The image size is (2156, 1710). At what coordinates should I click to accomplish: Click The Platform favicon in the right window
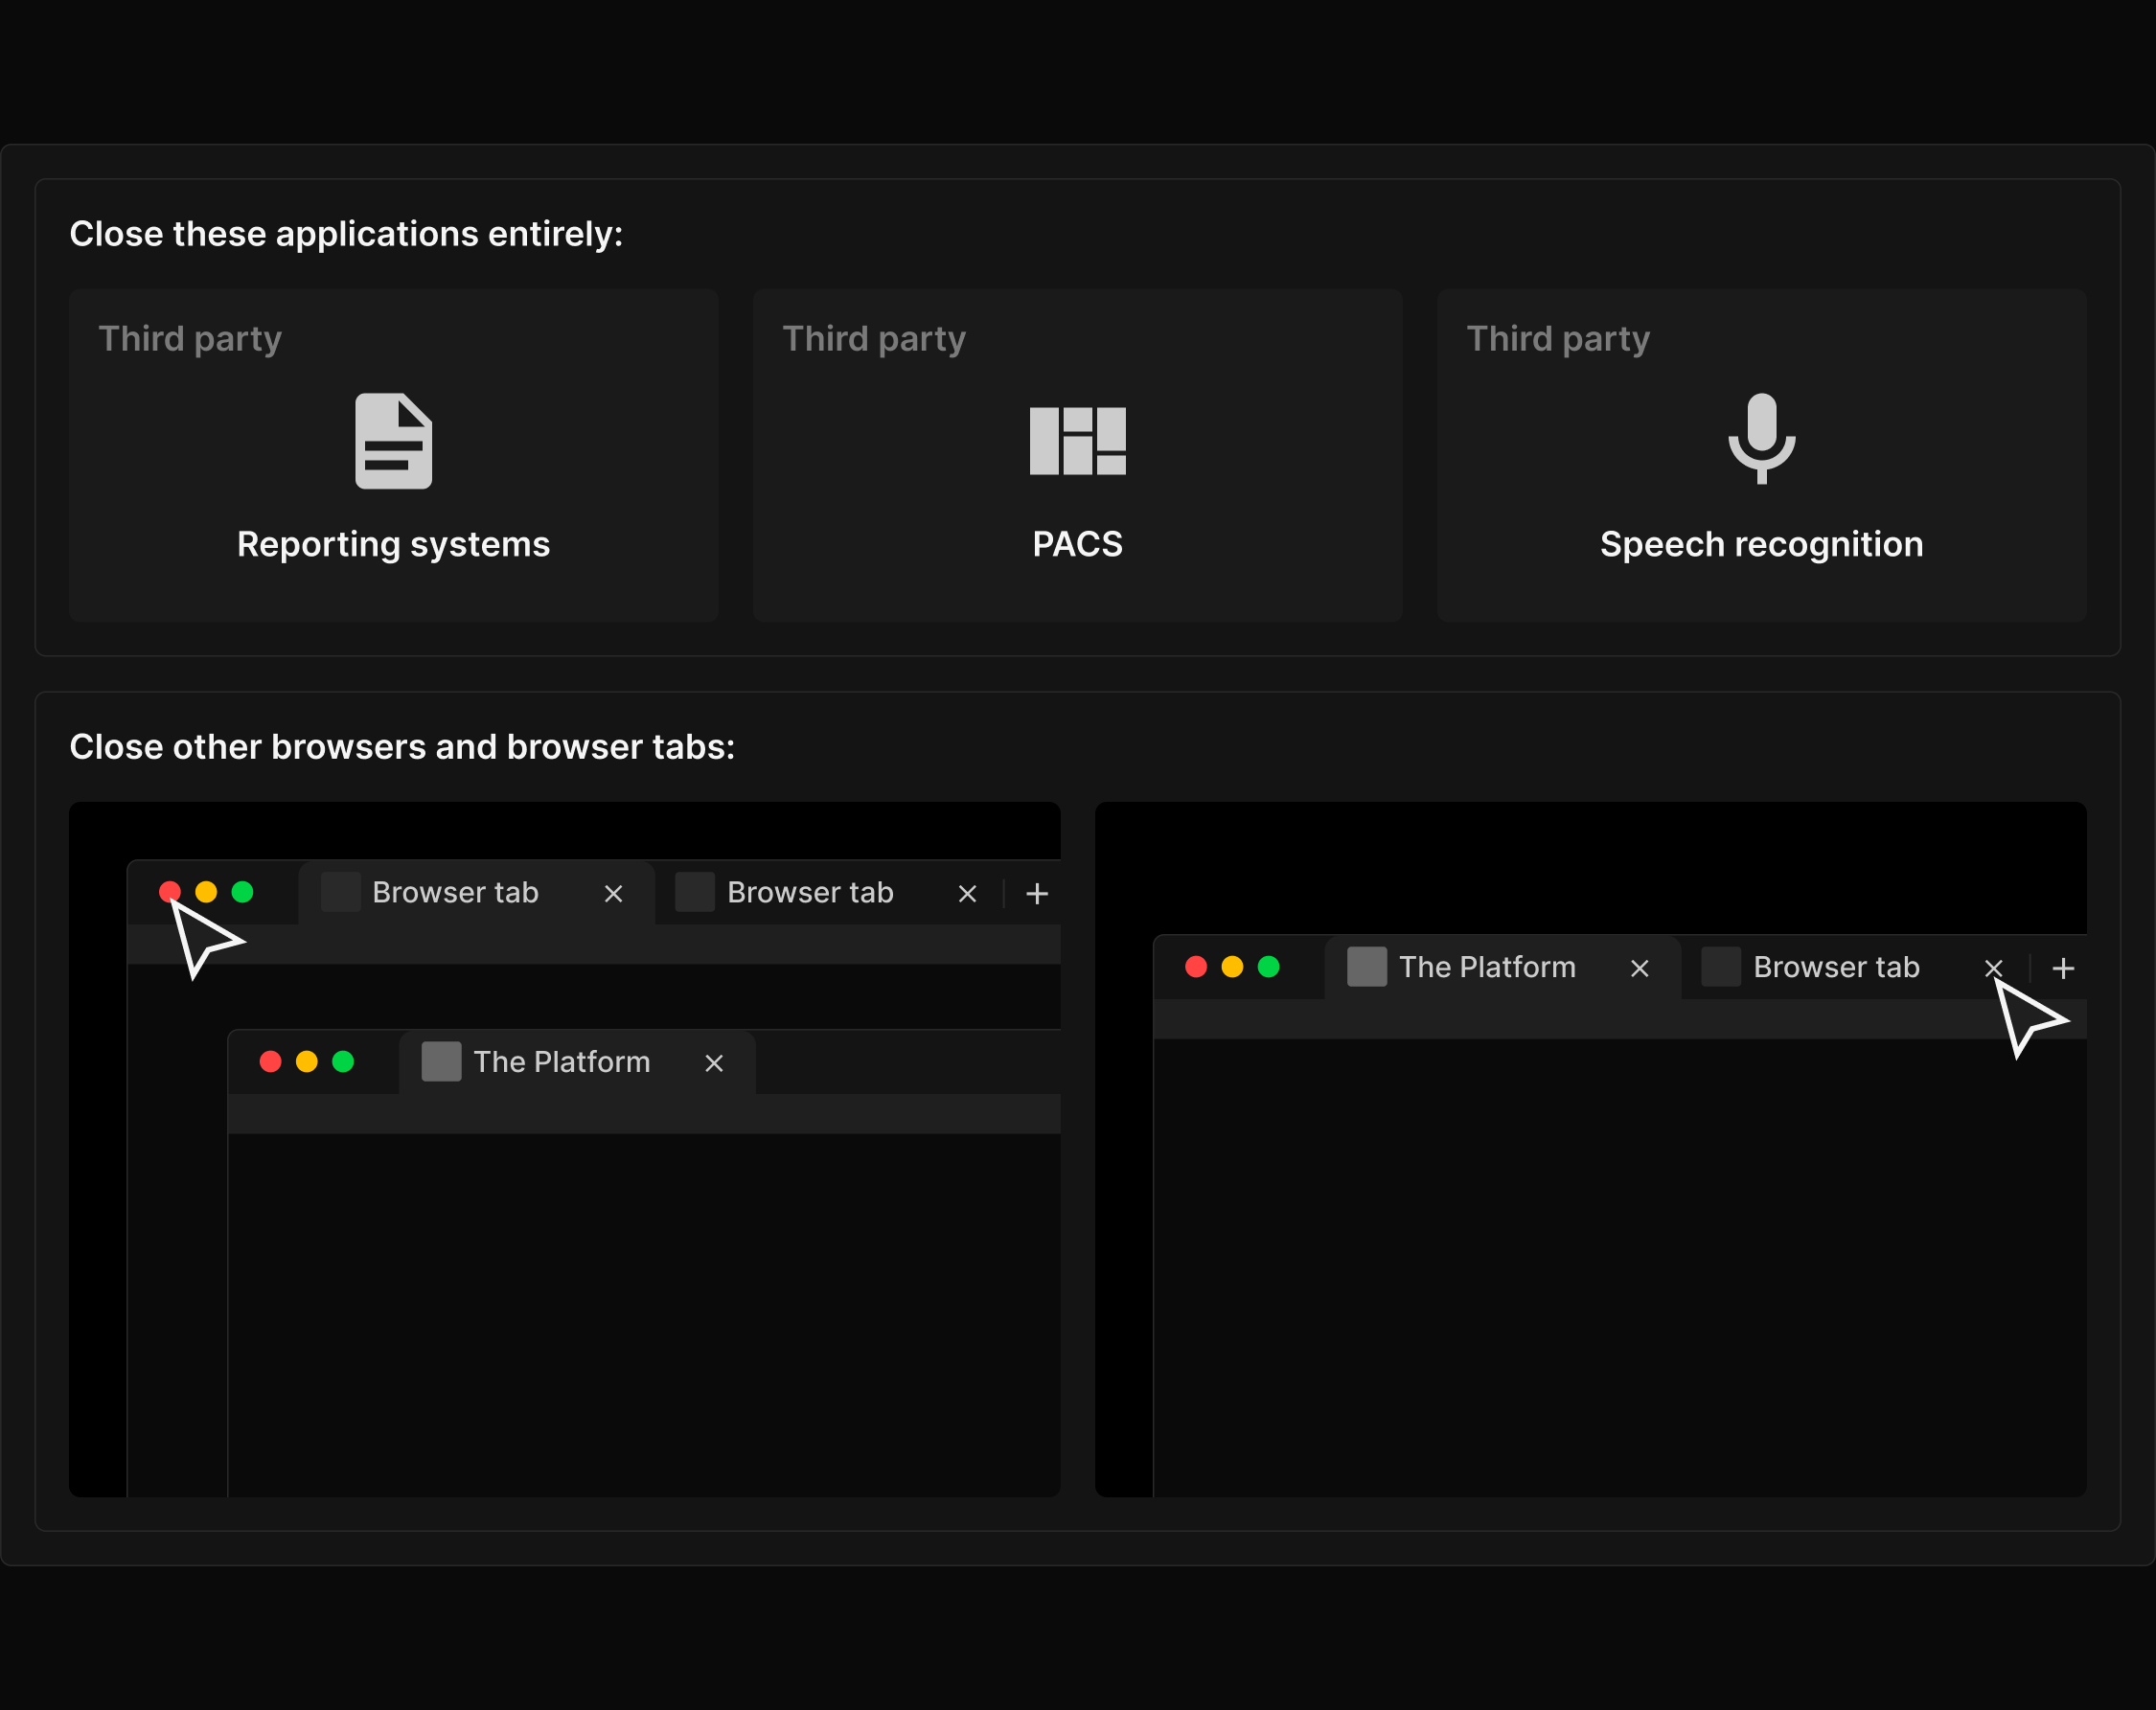point(1367,967)
